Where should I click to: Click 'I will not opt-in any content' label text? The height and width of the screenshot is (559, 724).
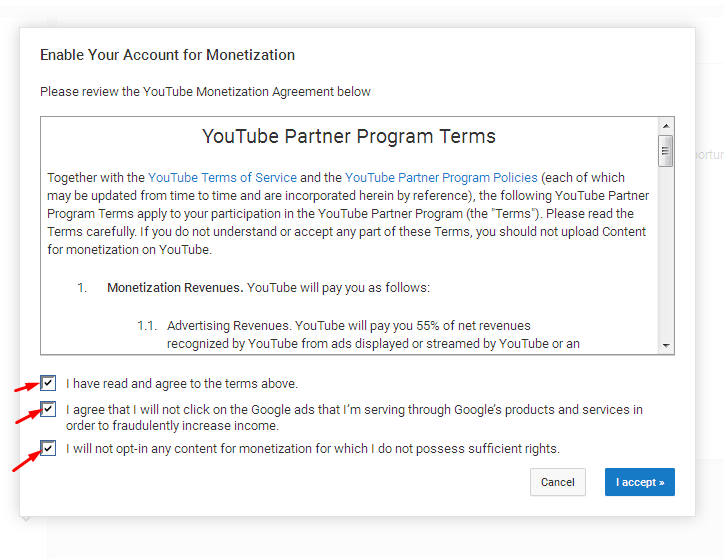tap(313, 449)
